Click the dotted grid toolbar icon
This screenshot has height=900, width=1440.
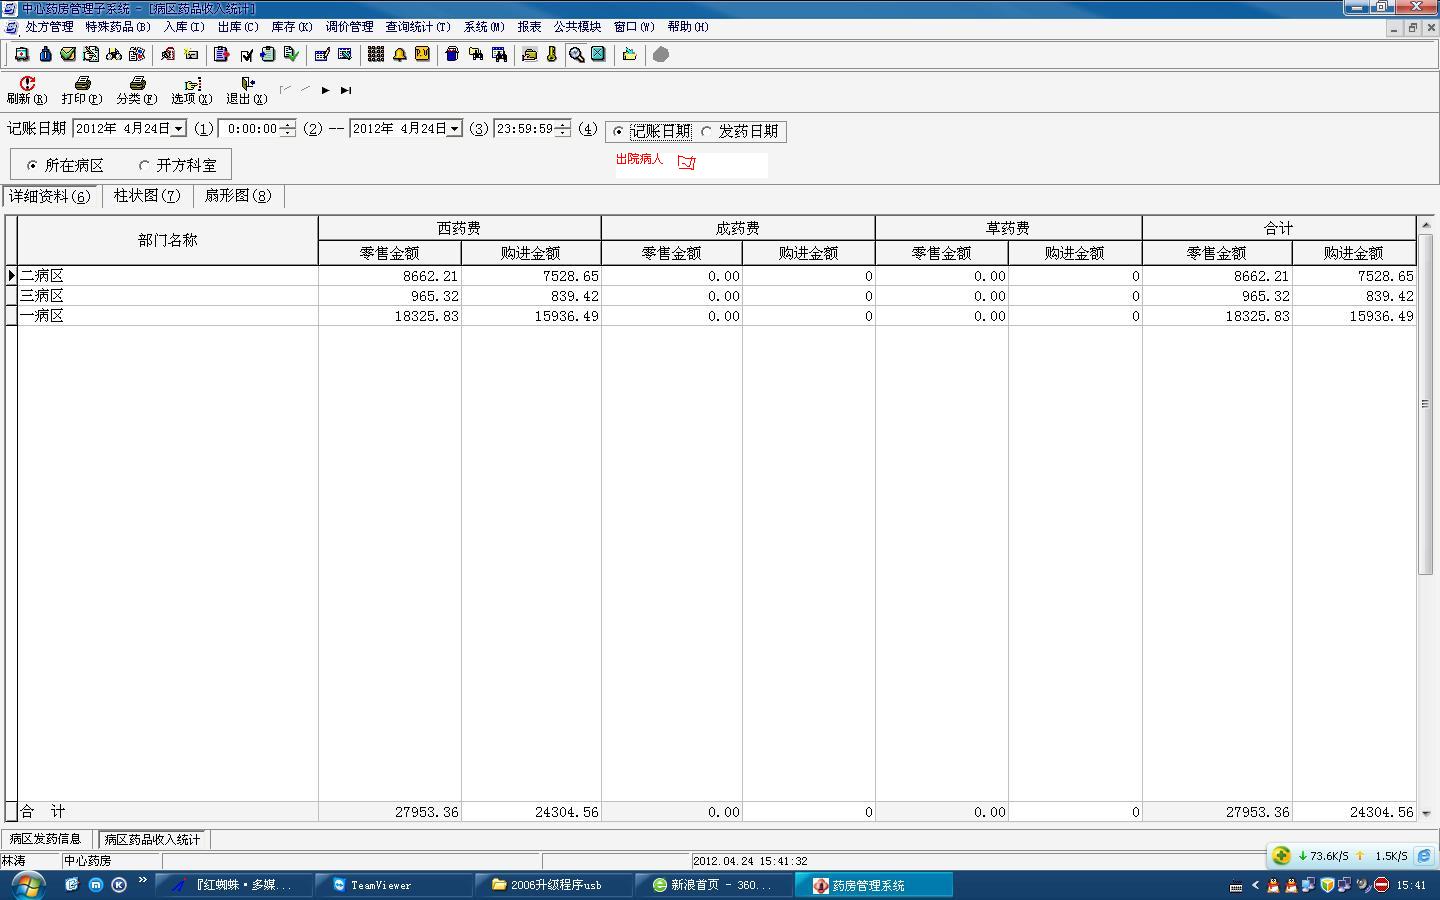pyautogui.click(x=376, y=55)
